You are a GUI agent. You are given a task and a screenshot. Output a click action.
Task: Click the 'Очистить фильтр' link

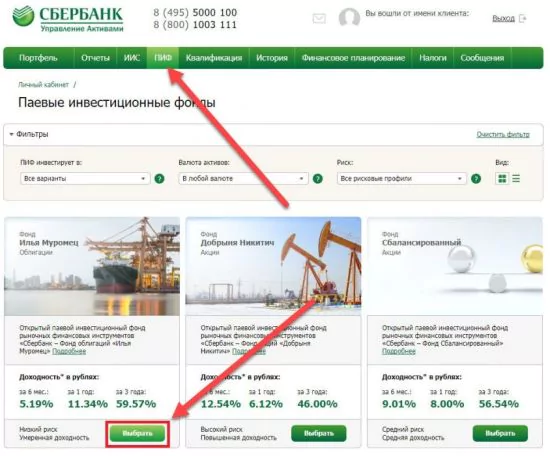coord(503,134)
